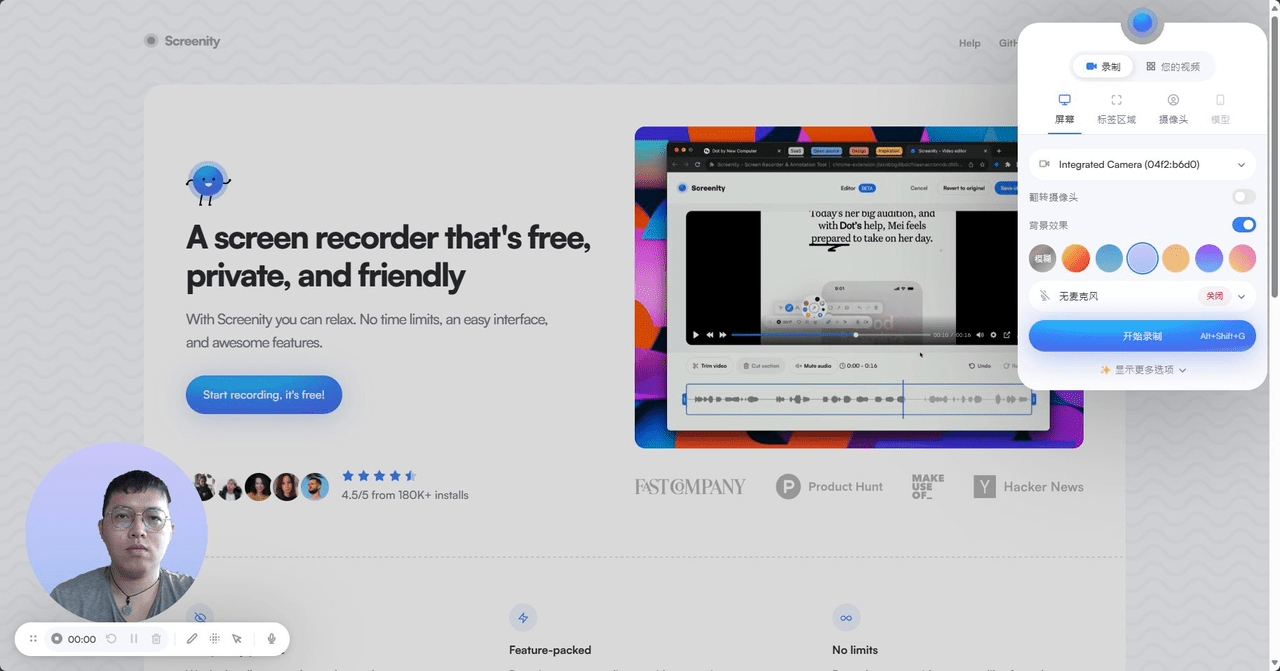Click the pen drawing tool in recording toolbar
Viewport: 1280px width, 671px height.
192,639
